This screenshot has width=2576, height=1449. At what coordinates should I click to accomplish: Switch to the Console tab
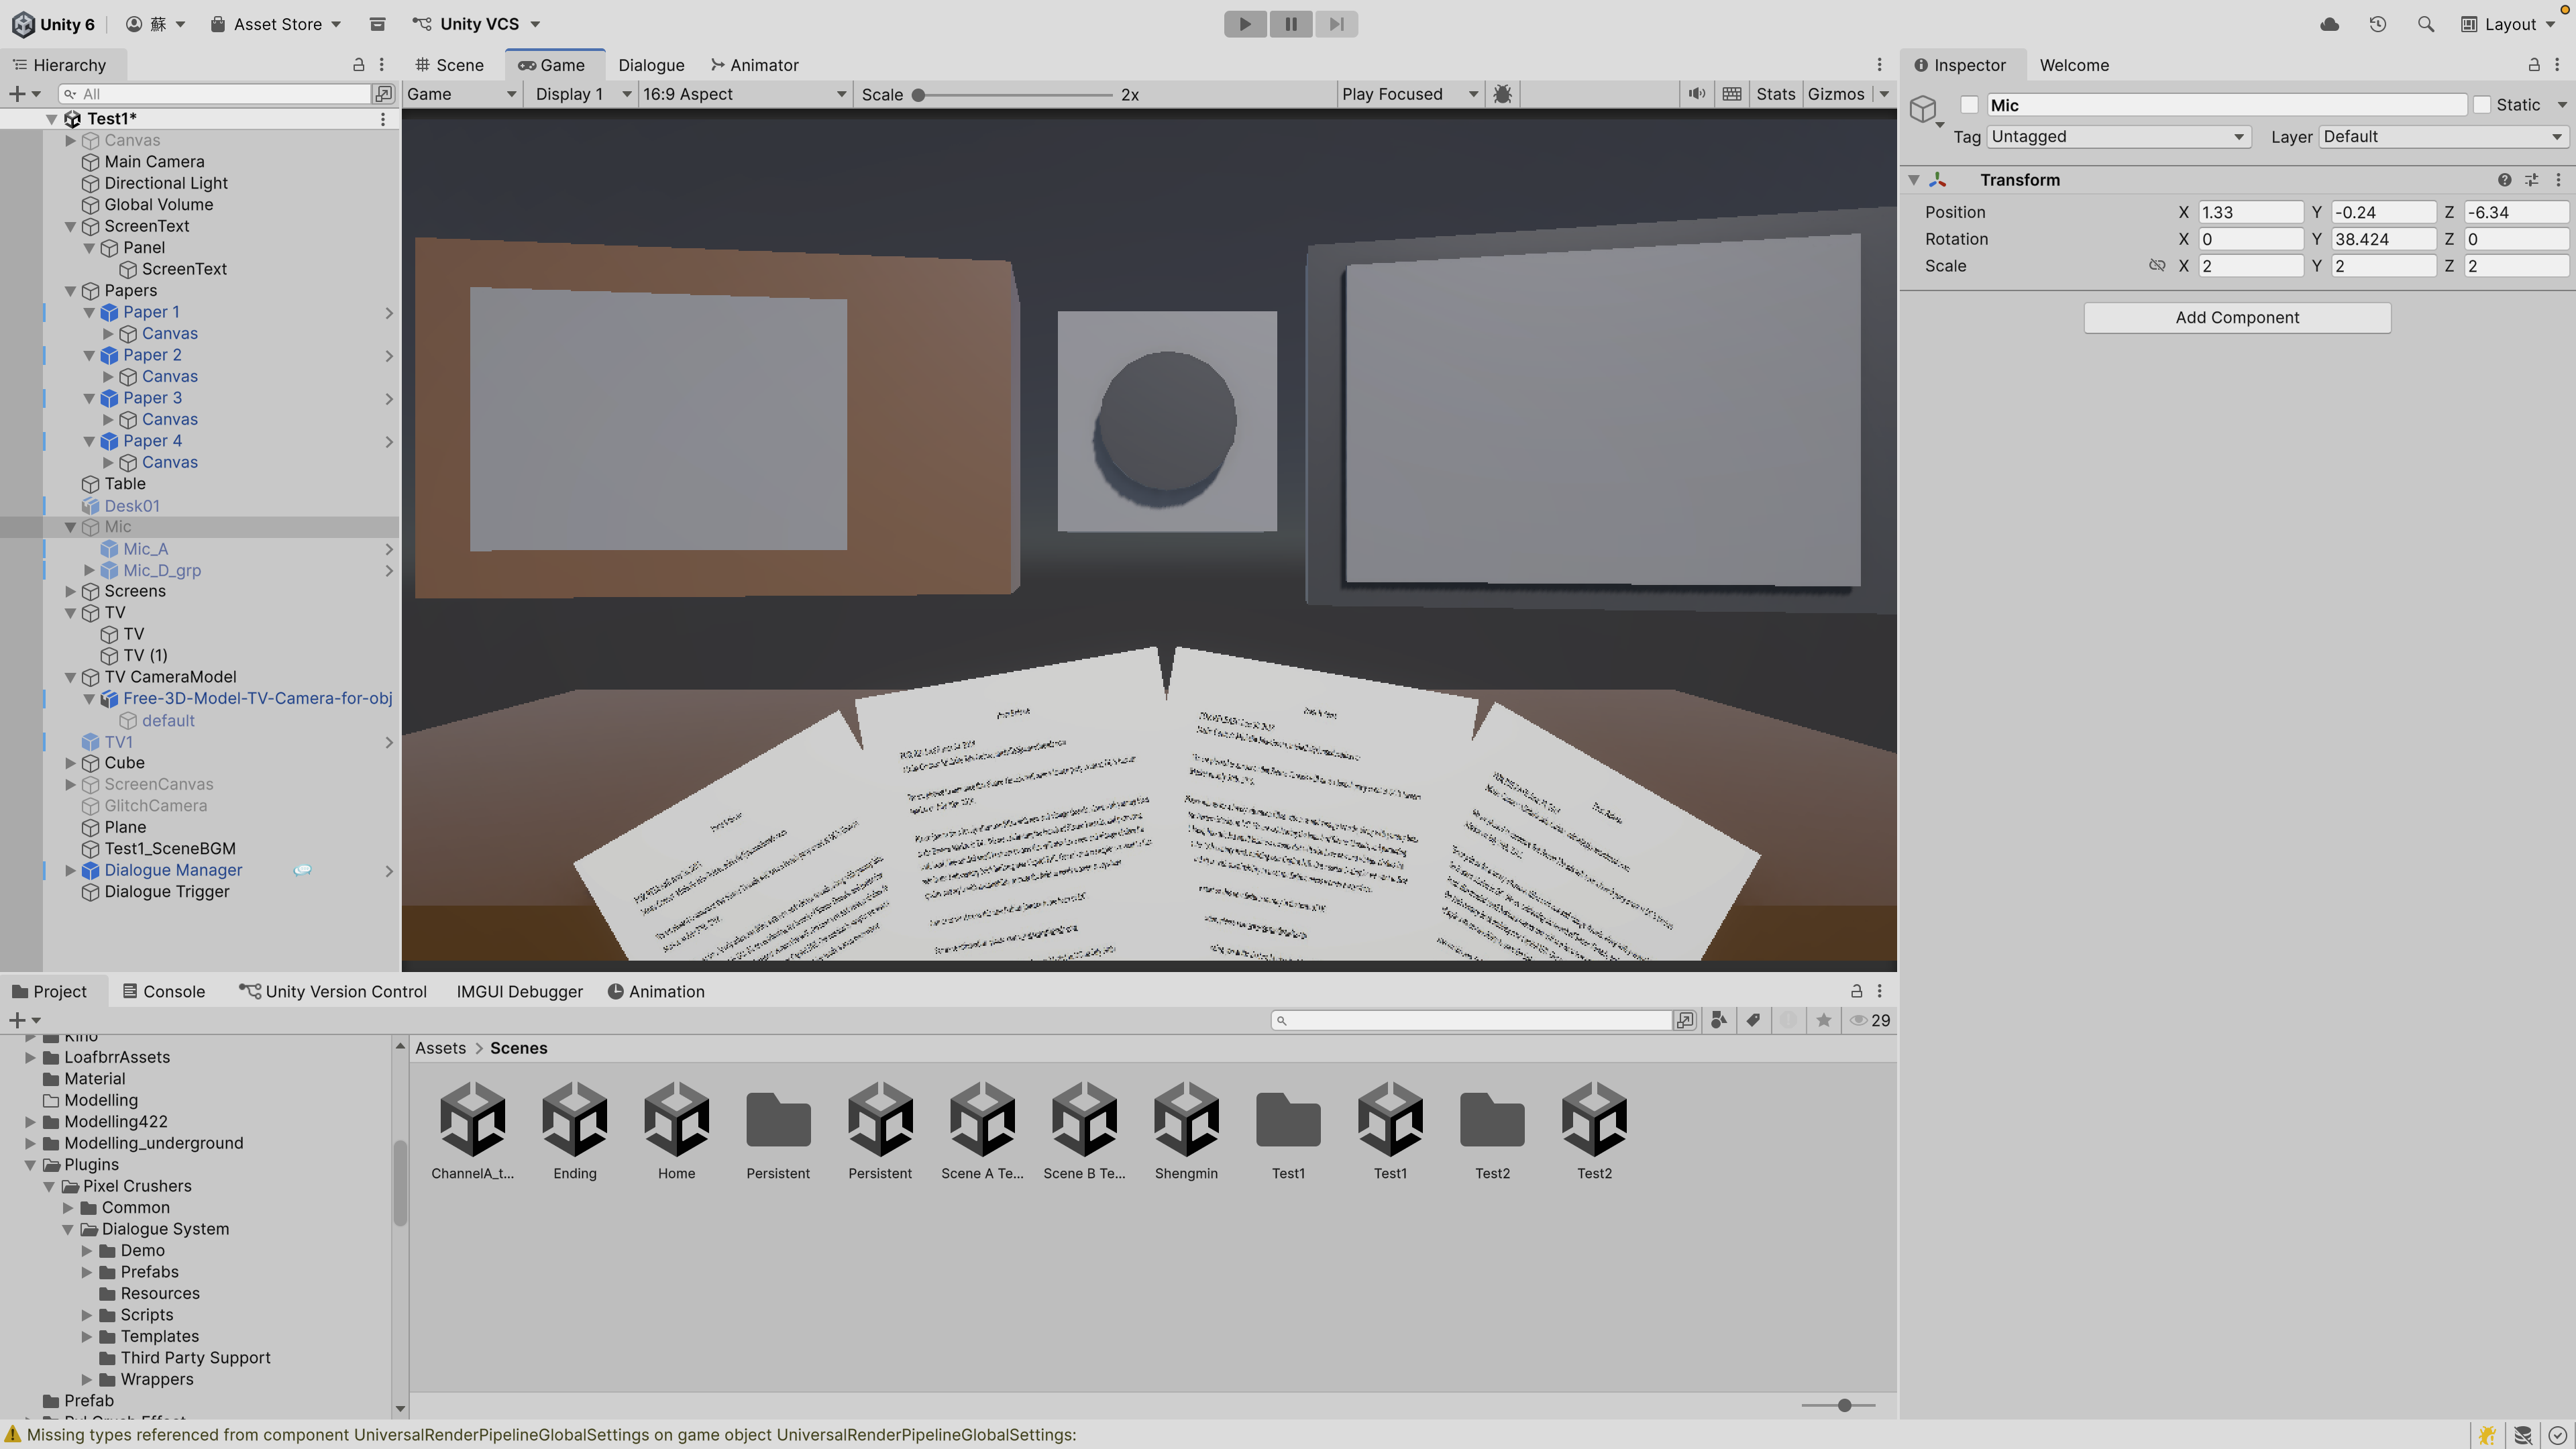(164, 991)
